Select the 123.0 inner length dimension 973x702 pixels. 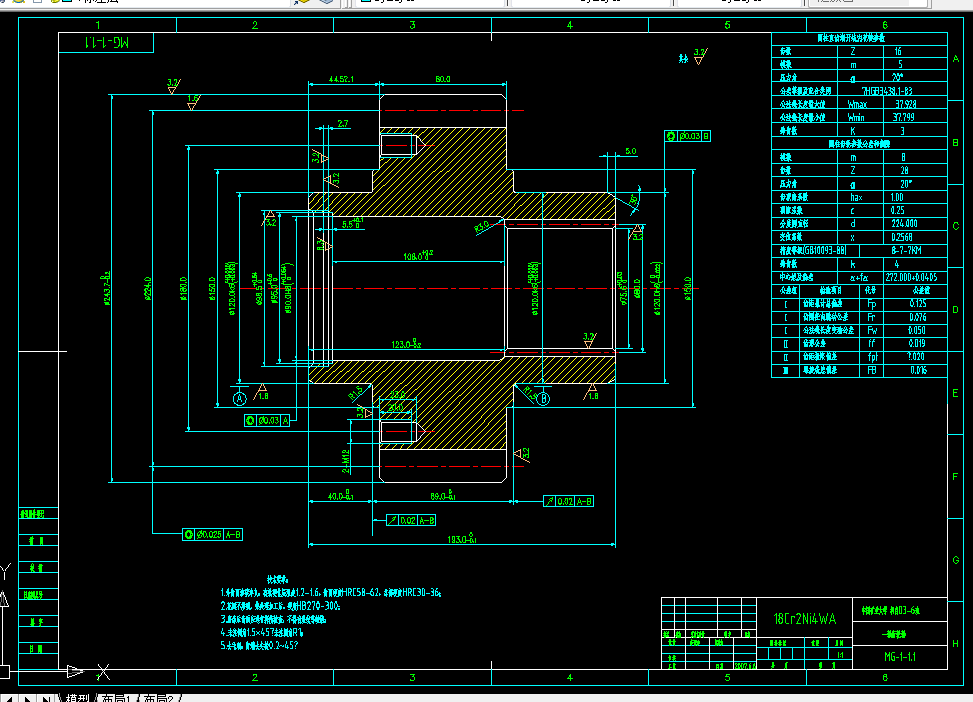click(x=406, y=344)
